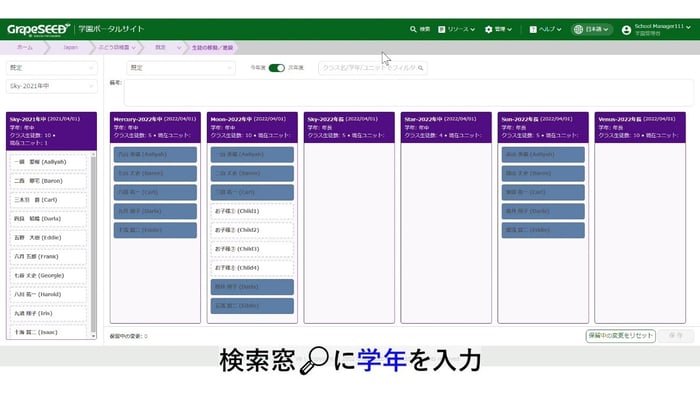Click the reset pending changes button
Screen dimensions: 700x393
(x=621, y=335)
